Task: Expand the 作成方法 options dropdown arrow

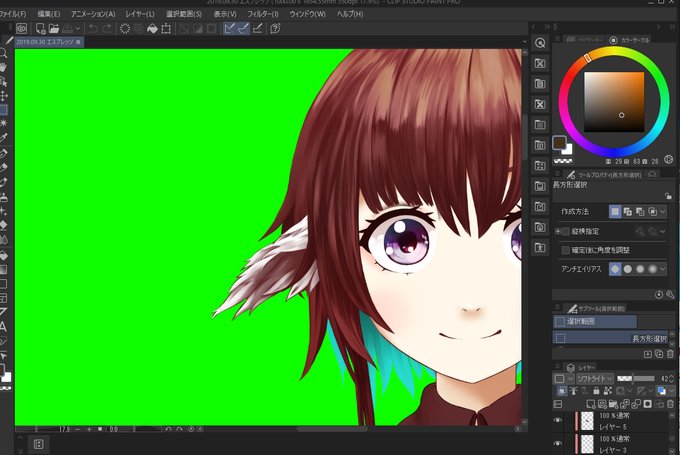Action: coord(663,211)
